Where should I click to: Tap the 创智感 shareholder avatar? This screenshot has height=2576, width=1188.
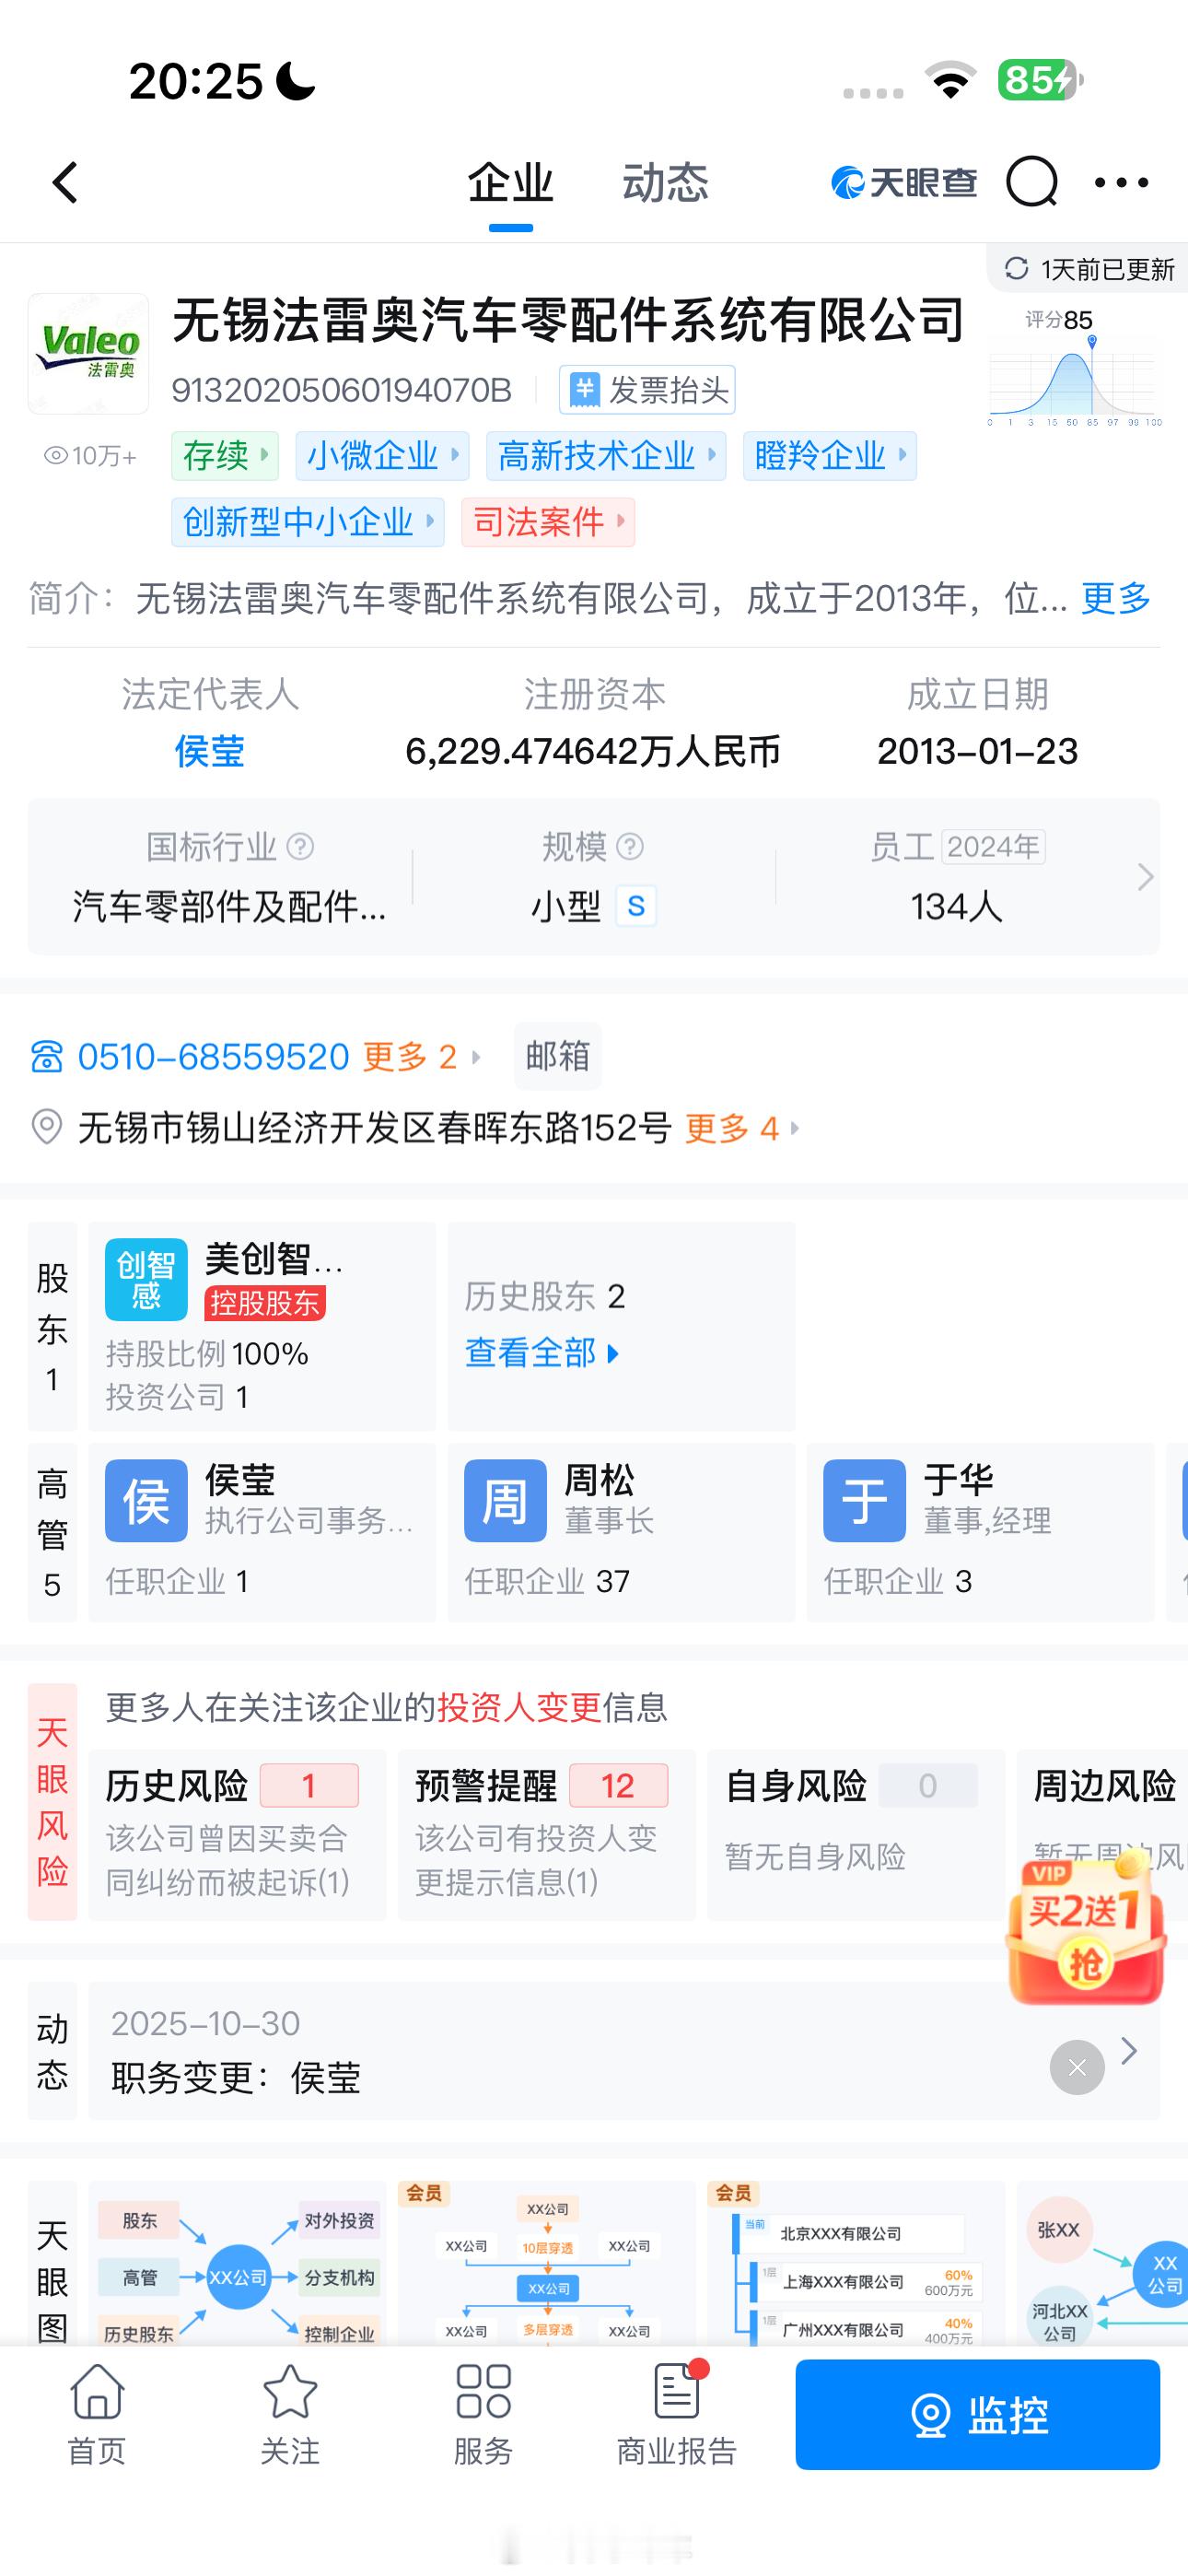pyautogui.click(x=146, y=1280)
